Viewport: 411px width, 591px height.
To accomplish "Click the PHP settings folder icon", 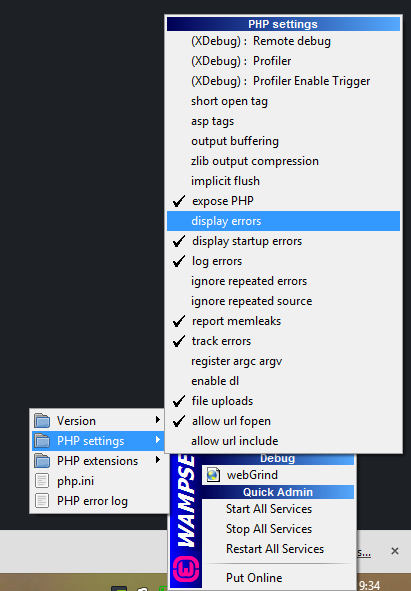I will point(42,441).
